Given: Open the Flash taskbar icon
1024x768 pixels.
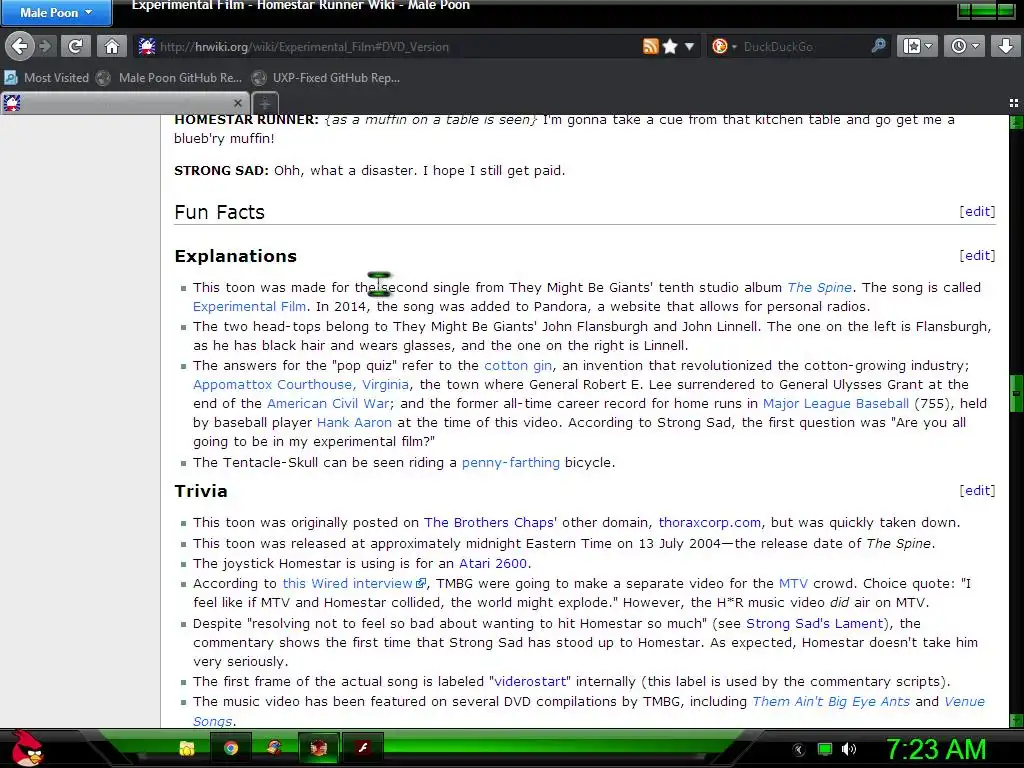Looking at the screenshot, I should point(362,748).
